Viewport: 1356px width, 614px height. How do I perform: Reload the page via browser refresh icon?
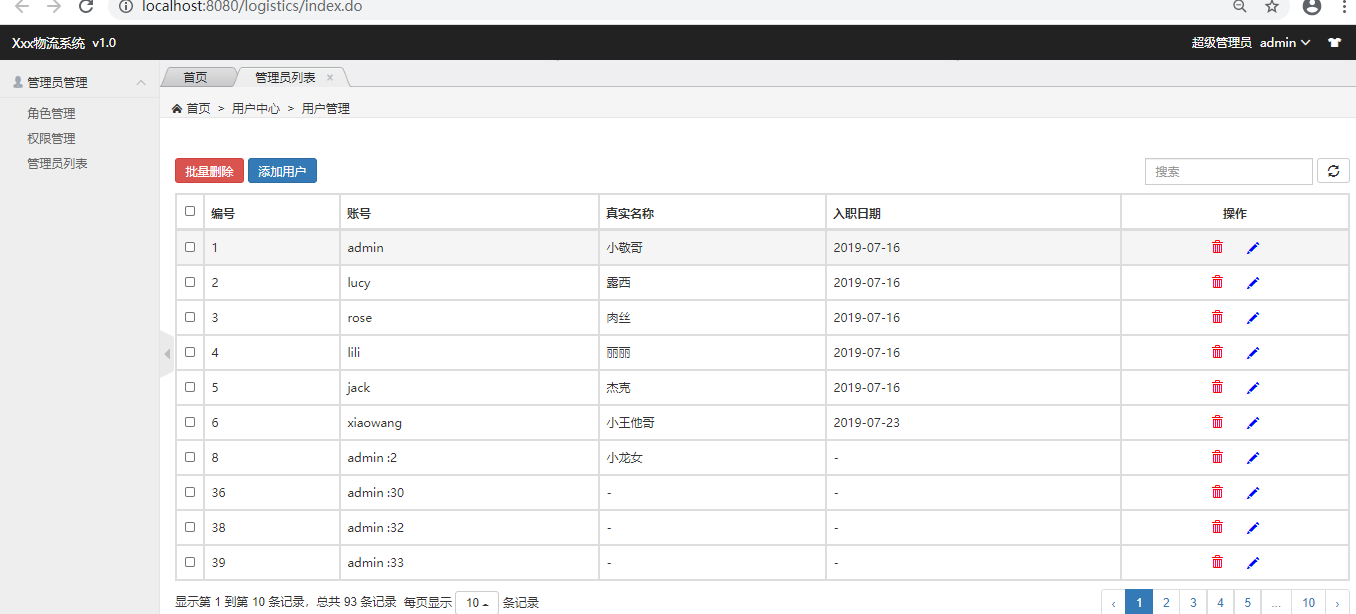(x=86, y=8)
